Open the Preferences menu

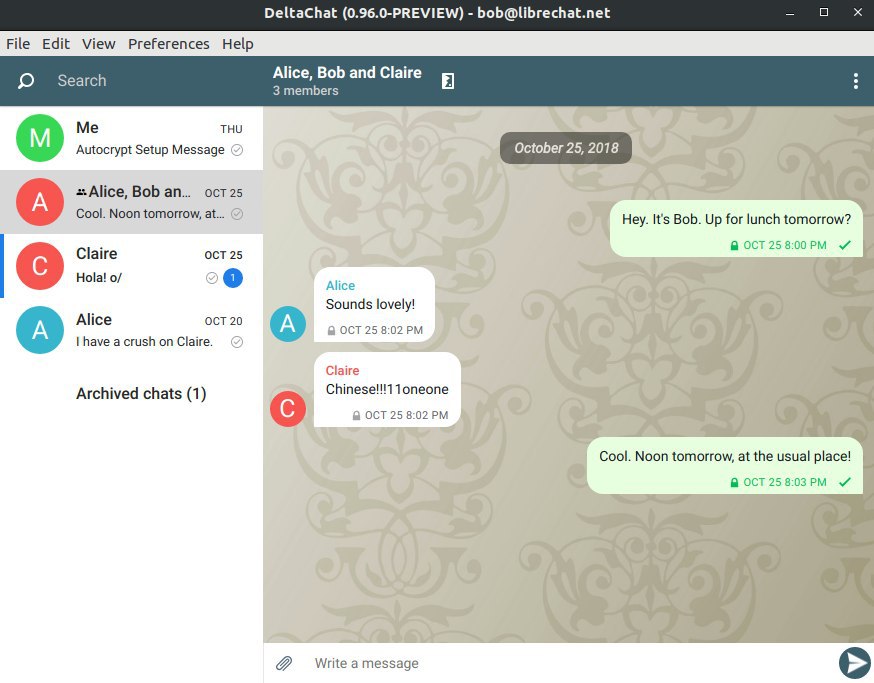pyautogui.click(x=169, y=43)
